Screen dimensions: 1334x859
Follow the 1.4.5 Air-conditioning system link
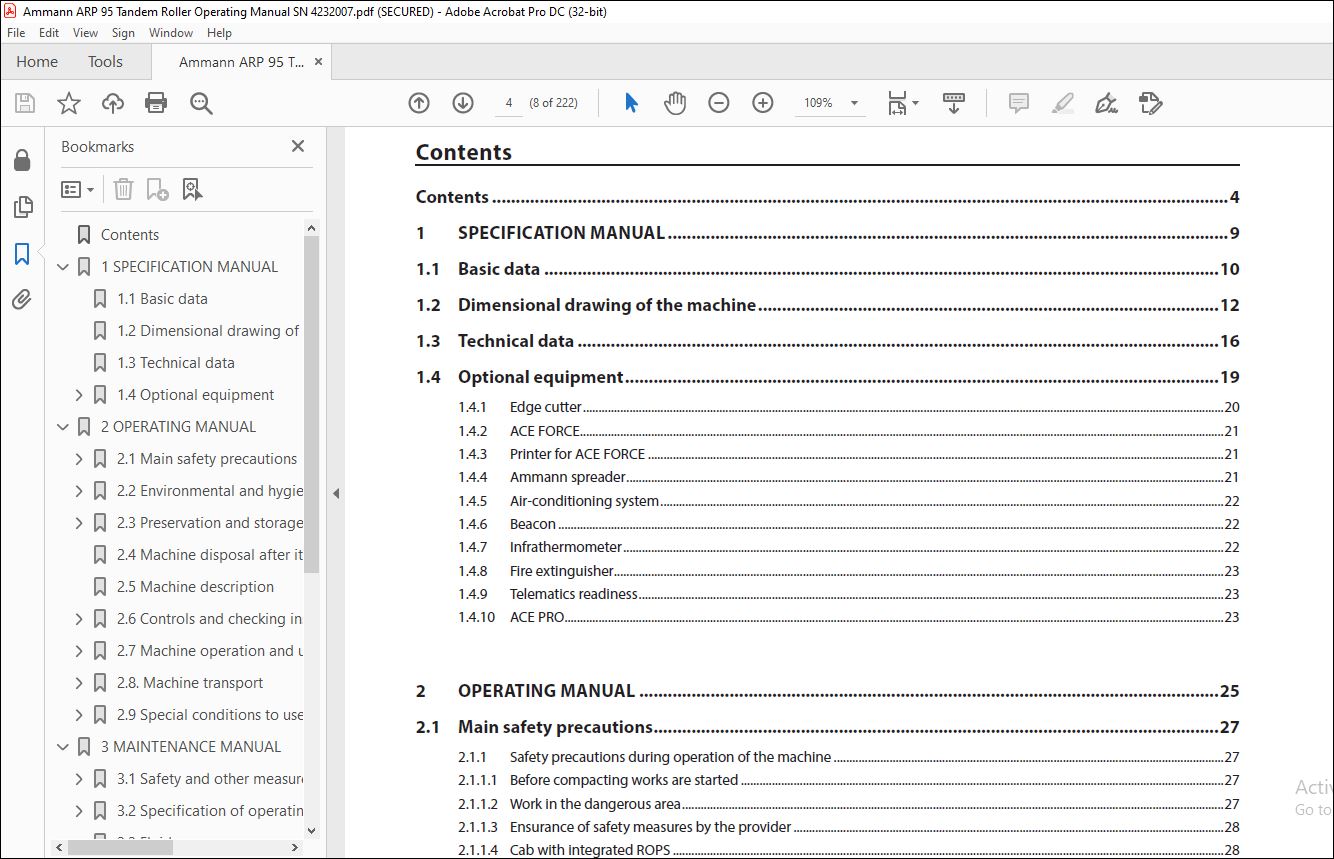(x=848, y=501)
